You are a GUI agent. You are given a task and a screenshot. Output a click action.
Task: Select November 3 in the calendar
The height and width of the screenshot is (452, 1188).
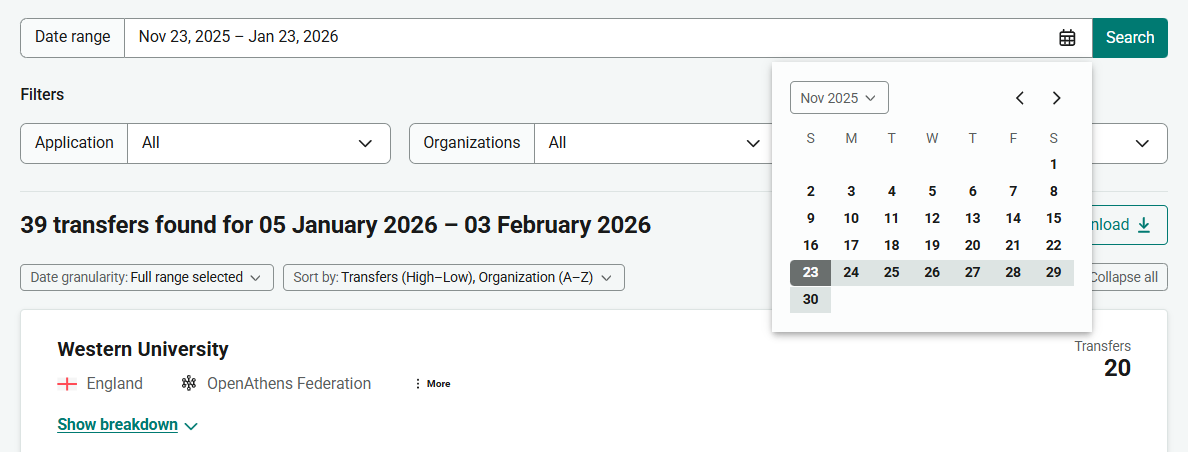(x=851, y=192)
